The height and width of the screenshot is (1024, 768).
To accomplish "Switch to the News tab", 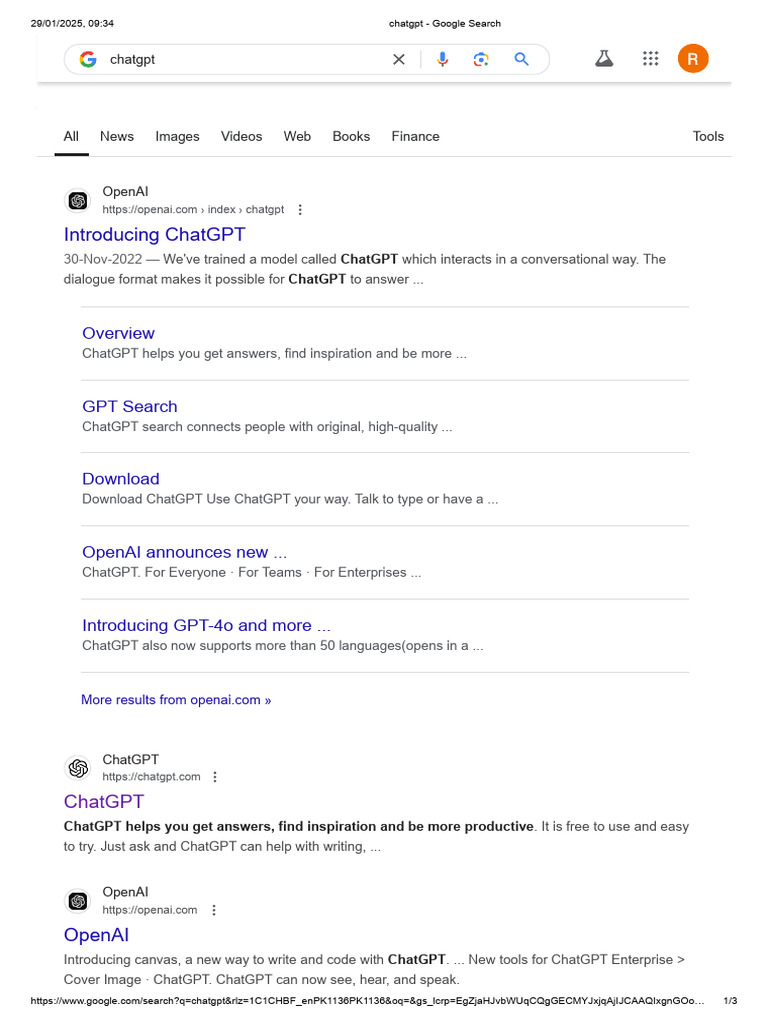I will pyautogui.click(x=117, y=136).
